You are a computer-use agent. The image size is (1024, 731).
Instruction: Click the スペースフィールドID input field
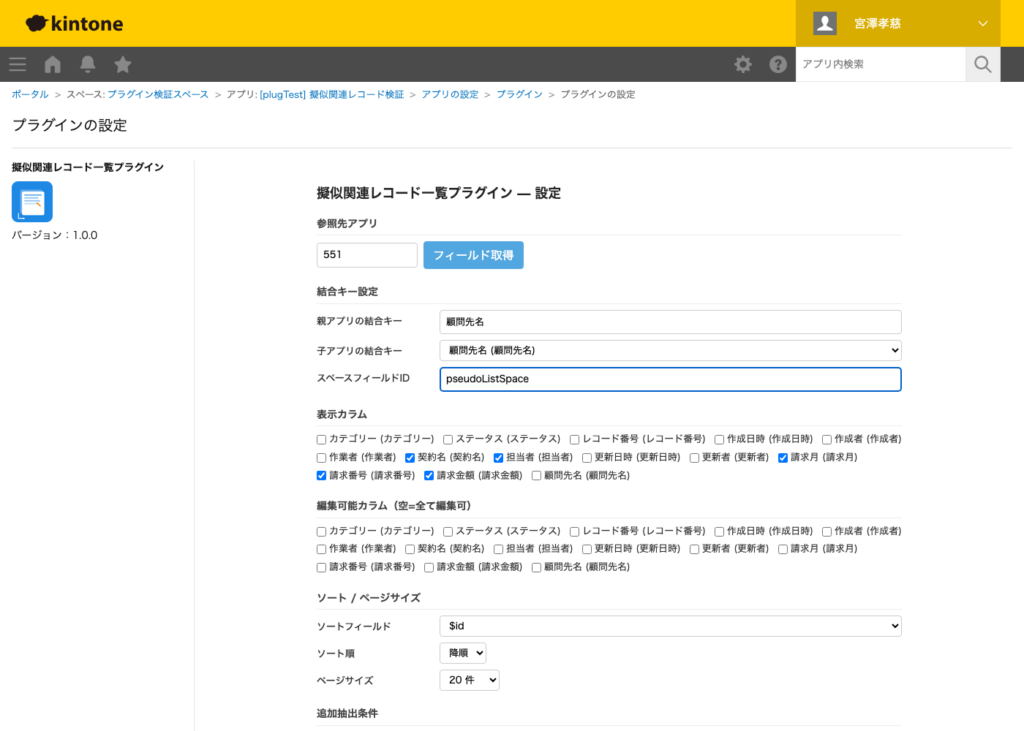670,379
